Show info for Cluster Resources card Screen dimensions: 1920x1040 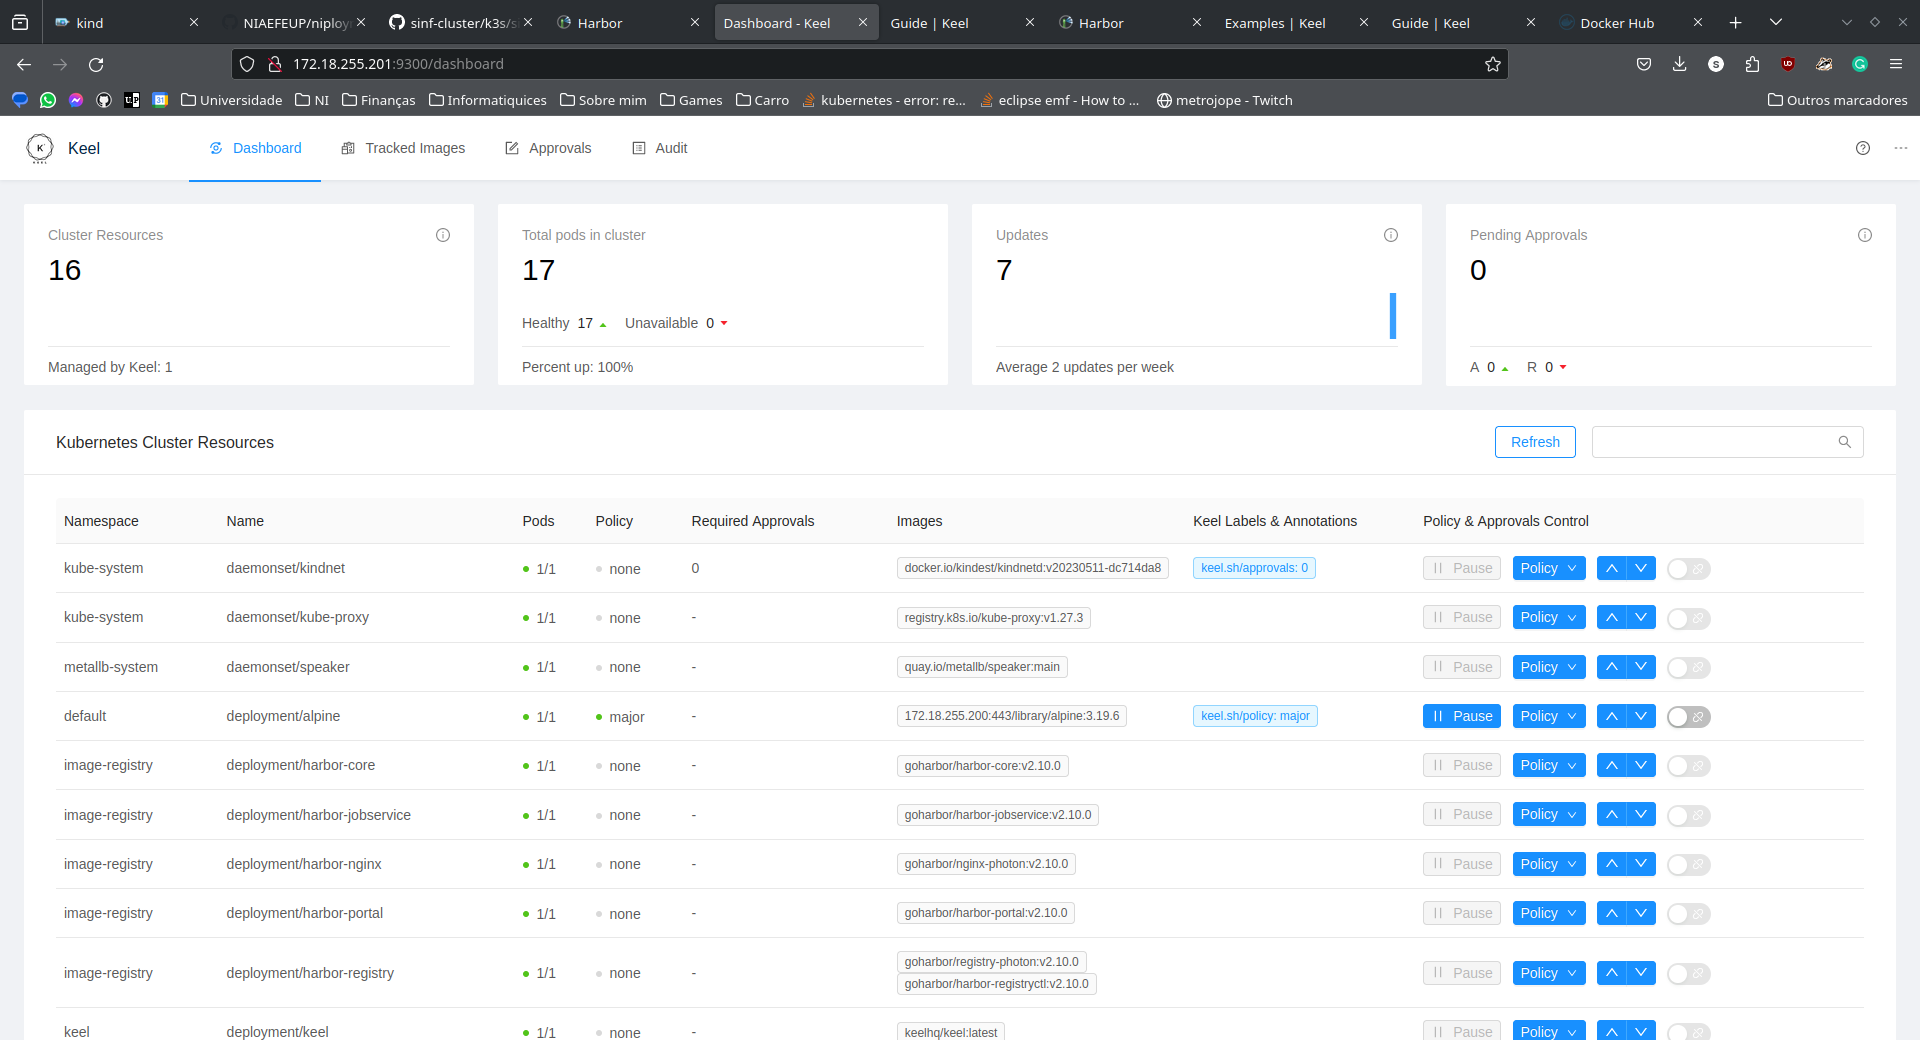443,235
